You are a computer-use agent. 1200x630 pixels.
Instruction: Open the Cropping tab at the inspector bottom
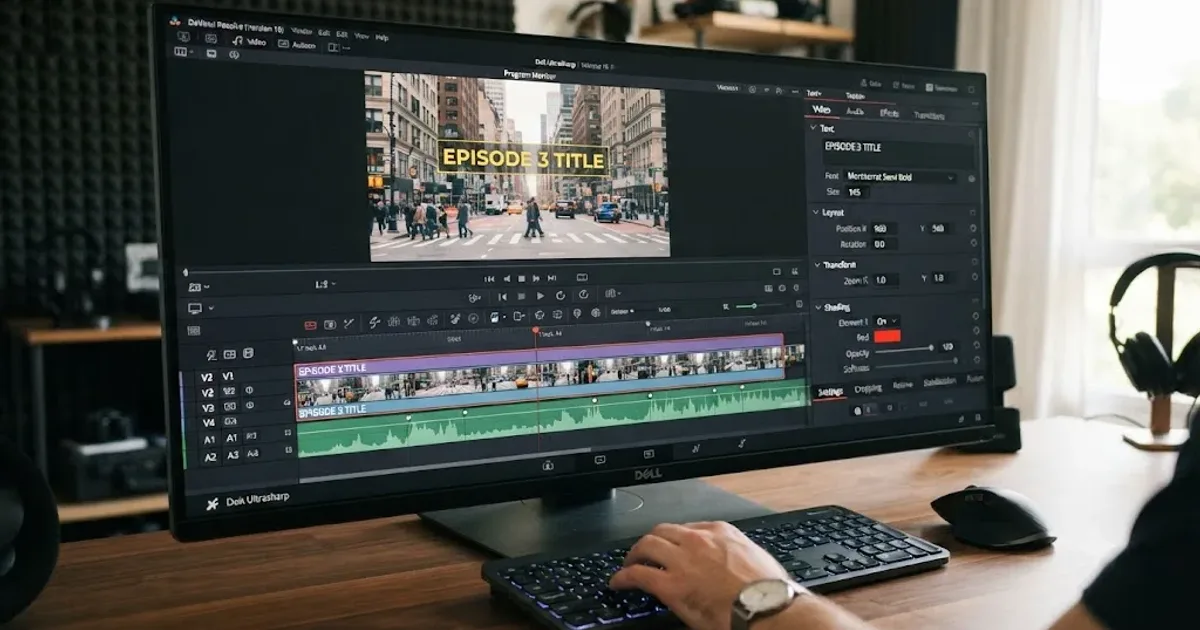pyautogui.click(x=867, y=388)
